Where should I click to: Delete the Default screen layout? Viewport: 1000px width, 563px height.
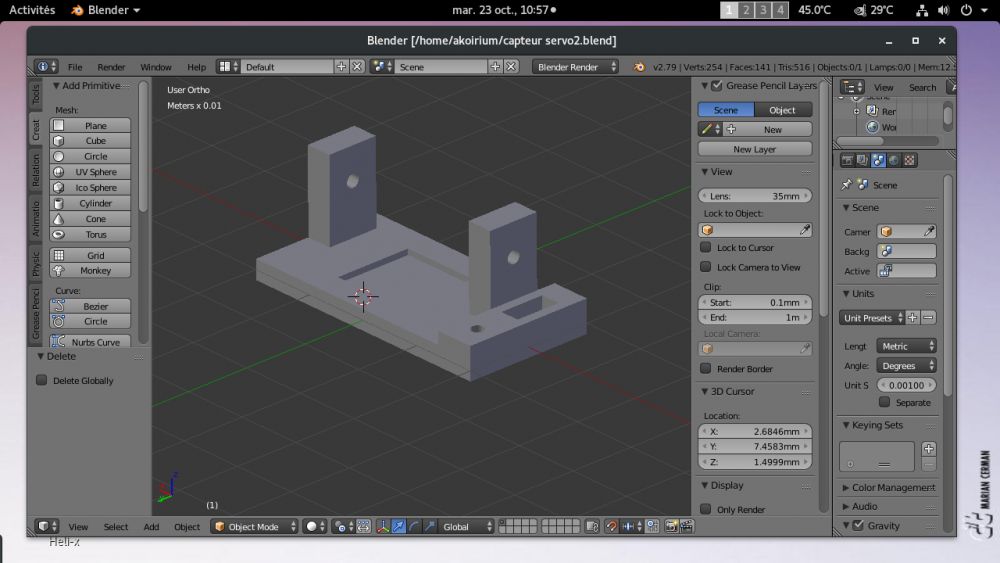click(x=357, y=67)
